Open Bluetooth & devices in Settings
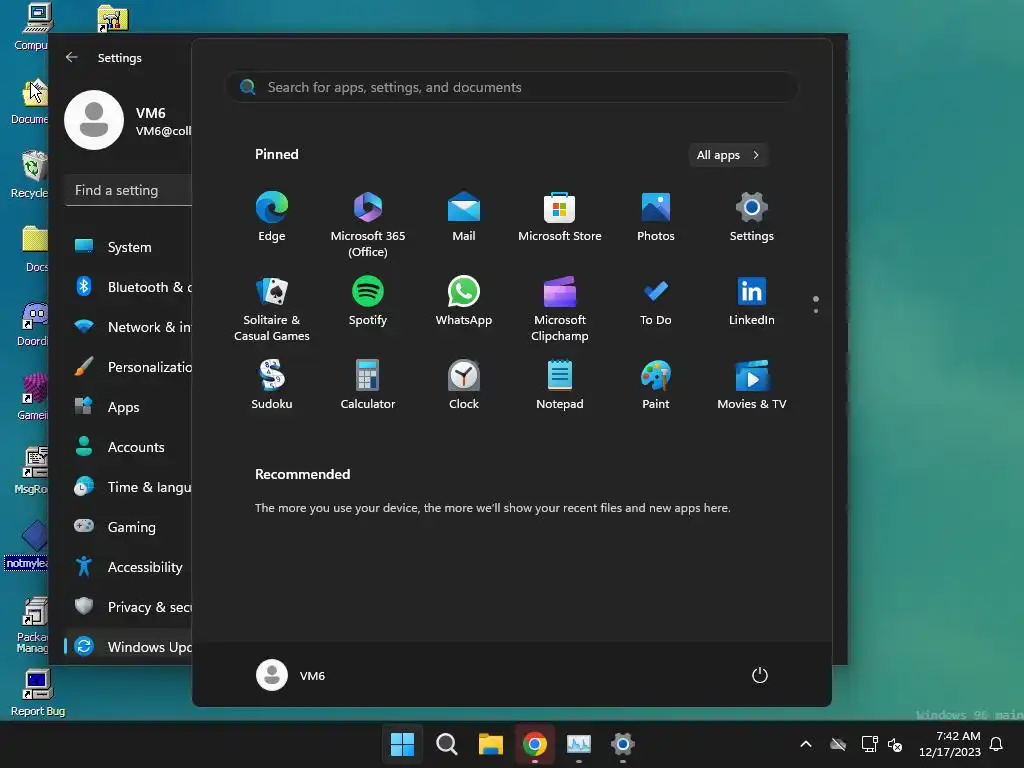The image size is (1024, 768). point(129,287)
